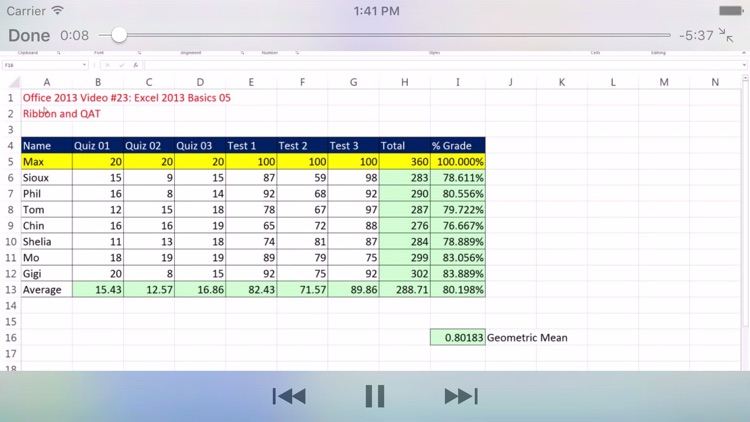750x422 pixels.
Task: Skip ahead with the next track button
Action: (x=461, y=396)
